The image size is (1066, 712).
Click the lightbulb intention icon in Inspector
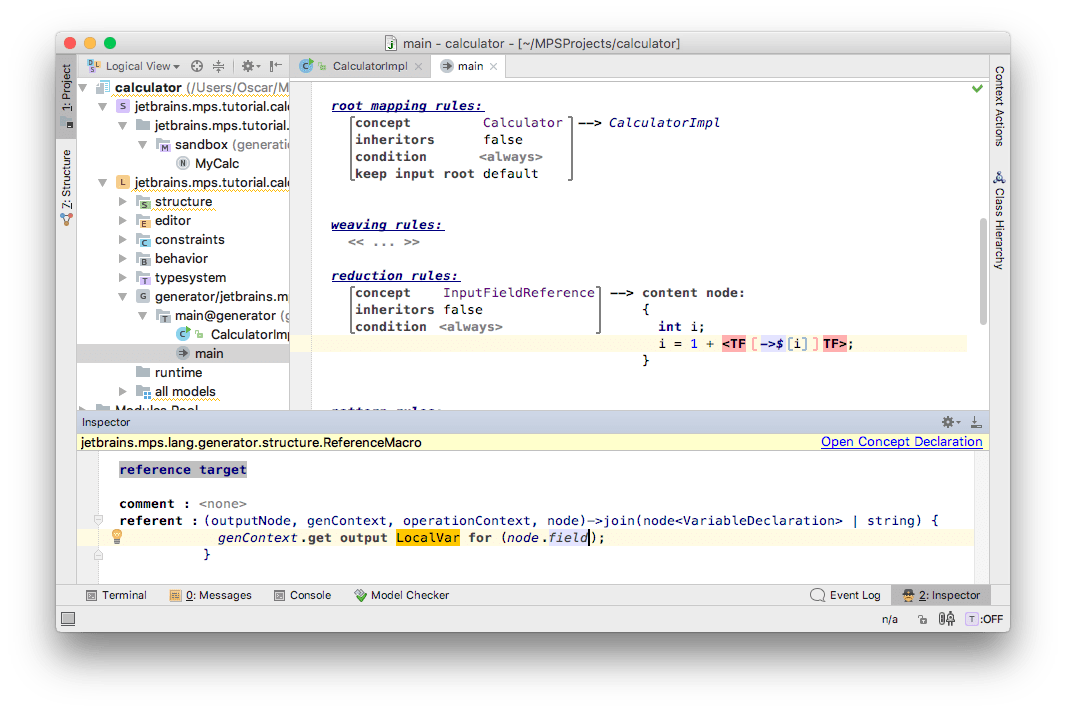[x=116, y=537]
